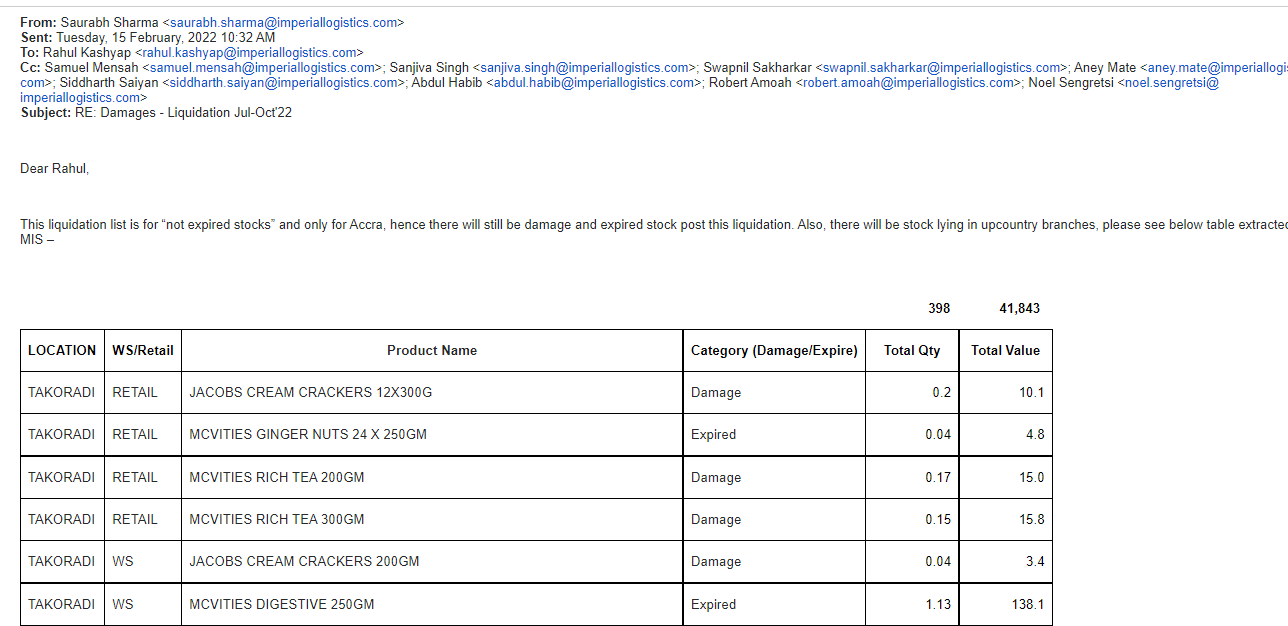
Task: Click rahul.kashyap@imperiallogistics.com recipient link
Action: [x=249, y=52]
